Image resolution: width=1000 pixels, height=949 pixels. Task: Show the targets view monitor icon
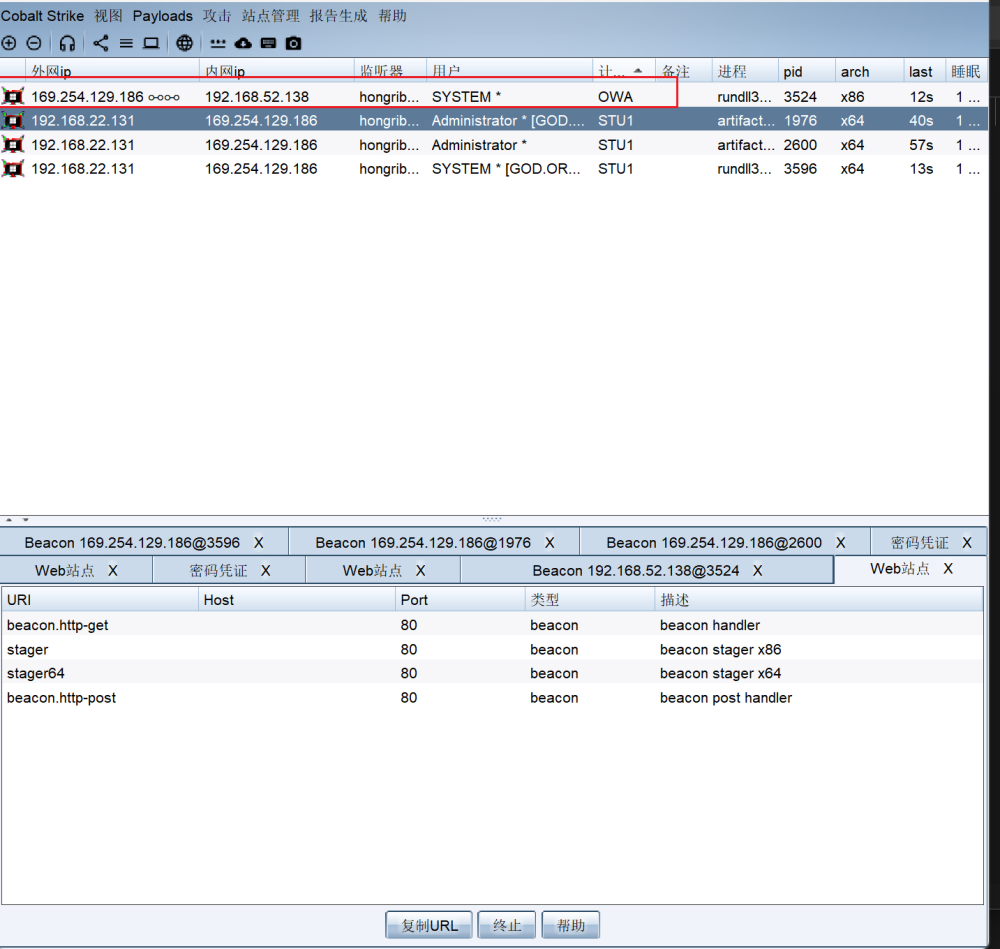pyautogui.click(x=151, y=43)
